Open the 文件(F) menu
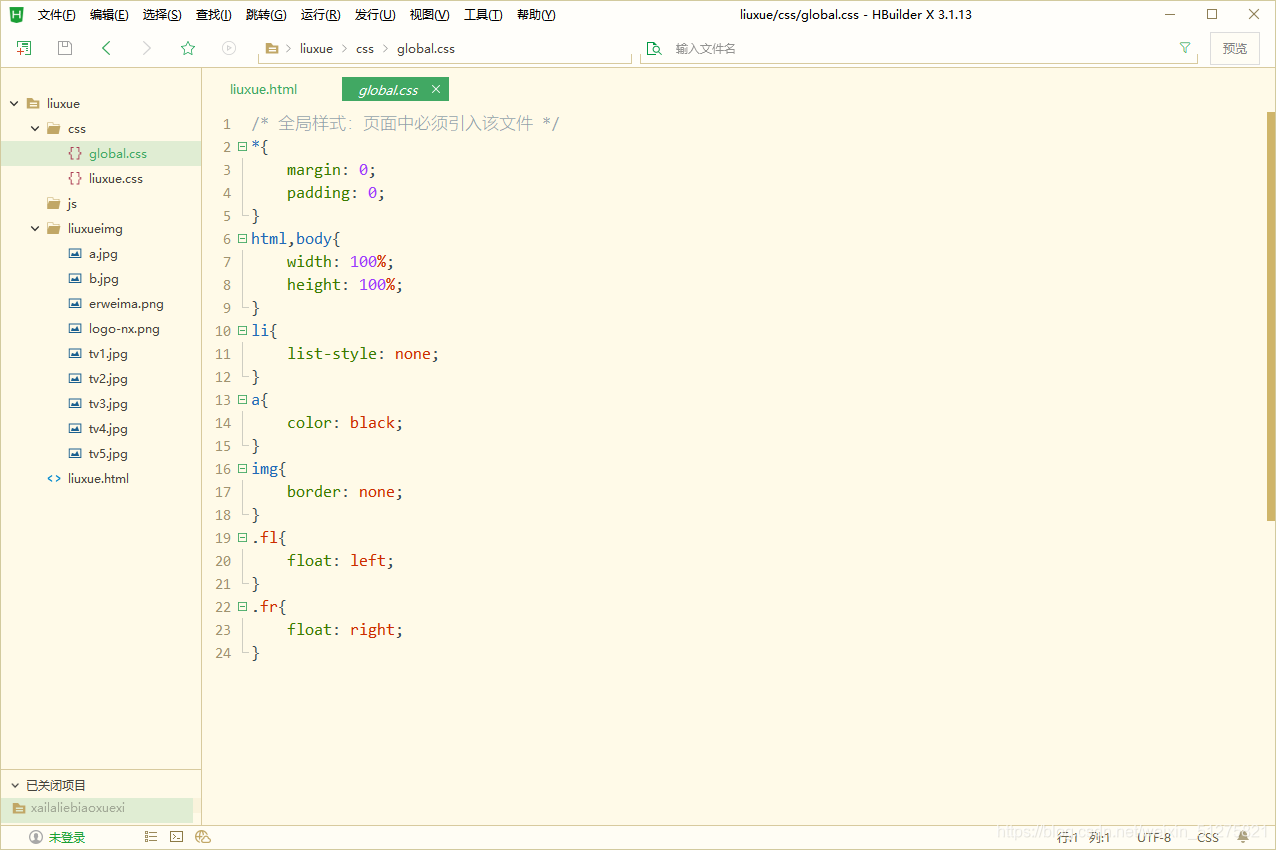Screen dimensions: 1276x850 click(x=56, y=15)
